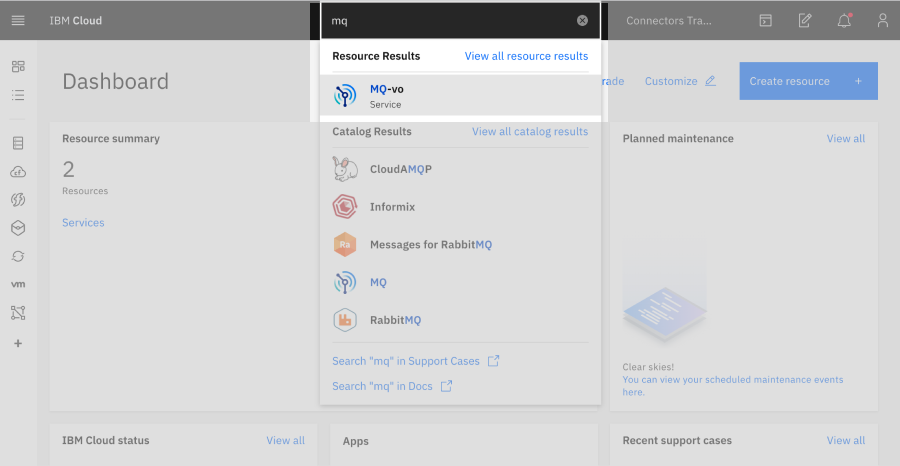900x466 pixels.
Task: Click View all resource results
Action: (x=526, y=56)
